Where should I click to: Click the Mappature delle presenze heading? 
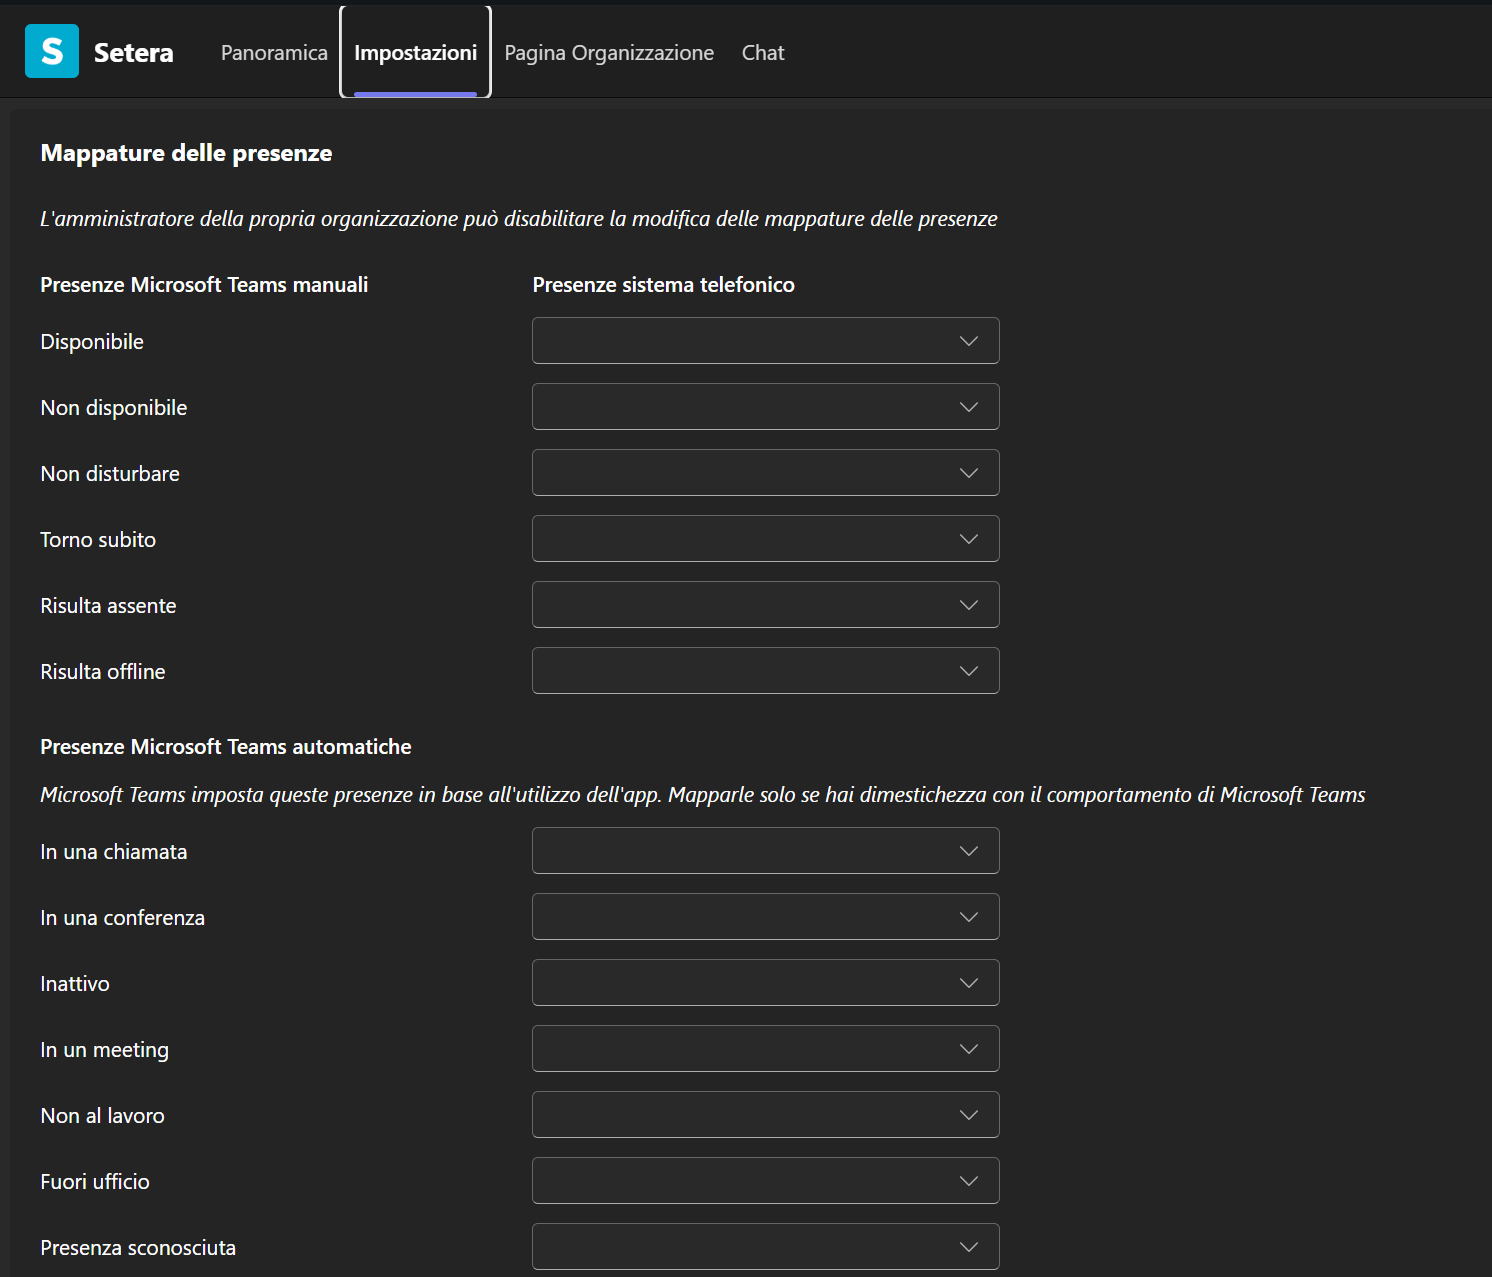tap(186, 153)
